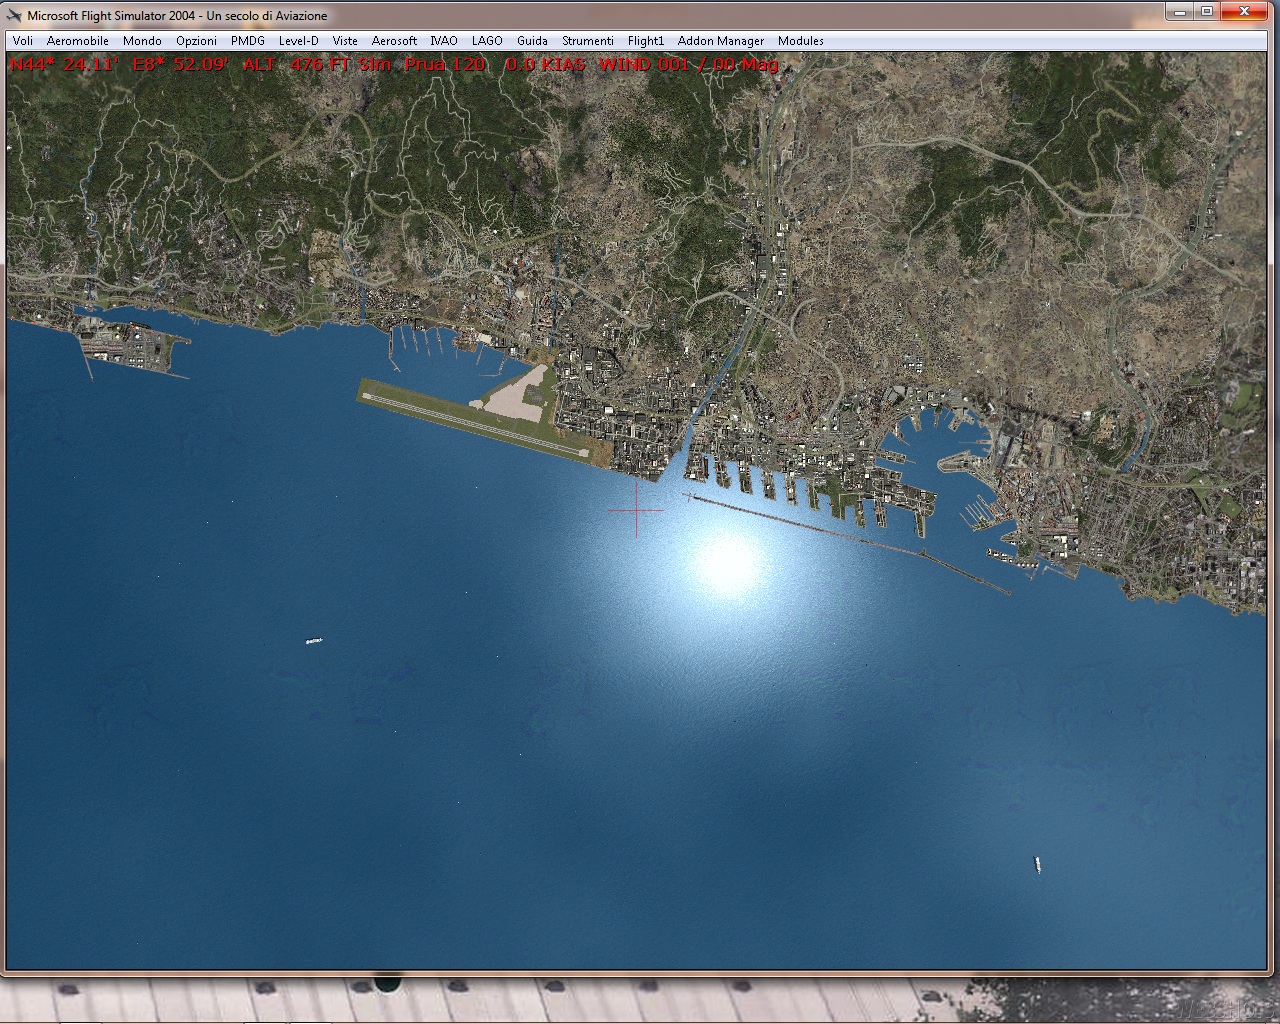Open the Flight1 menu
This screenshot has height=1024, width=1280.
tap(646, 41)
